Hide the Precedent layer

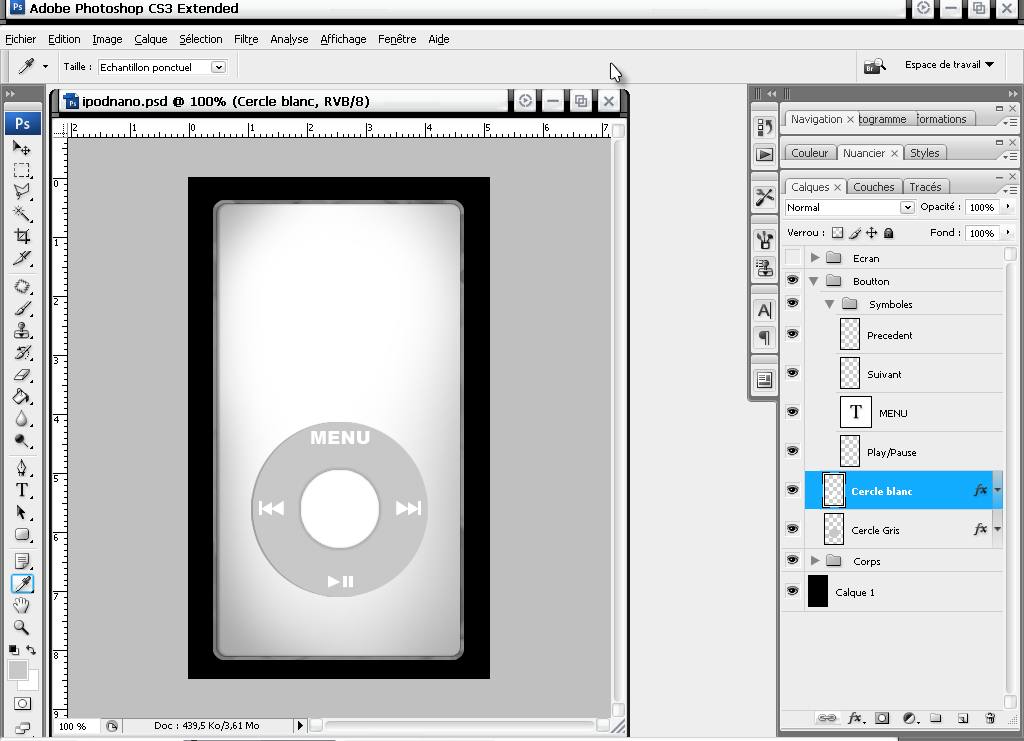(792, 334)
